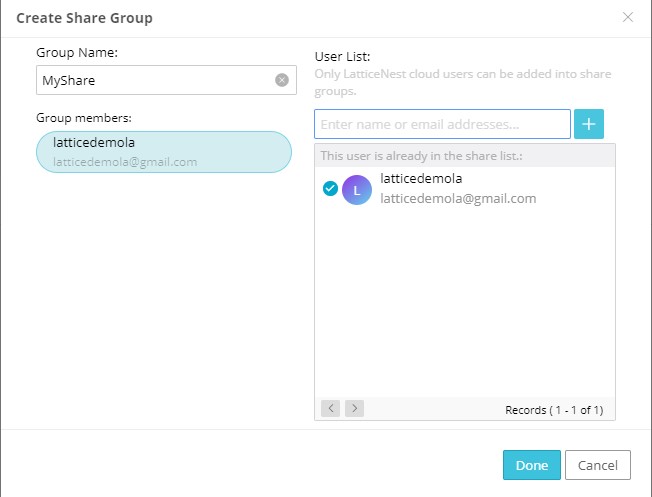
Task: Uncheck latticedemola in the user list
Action: pos(330,188)
